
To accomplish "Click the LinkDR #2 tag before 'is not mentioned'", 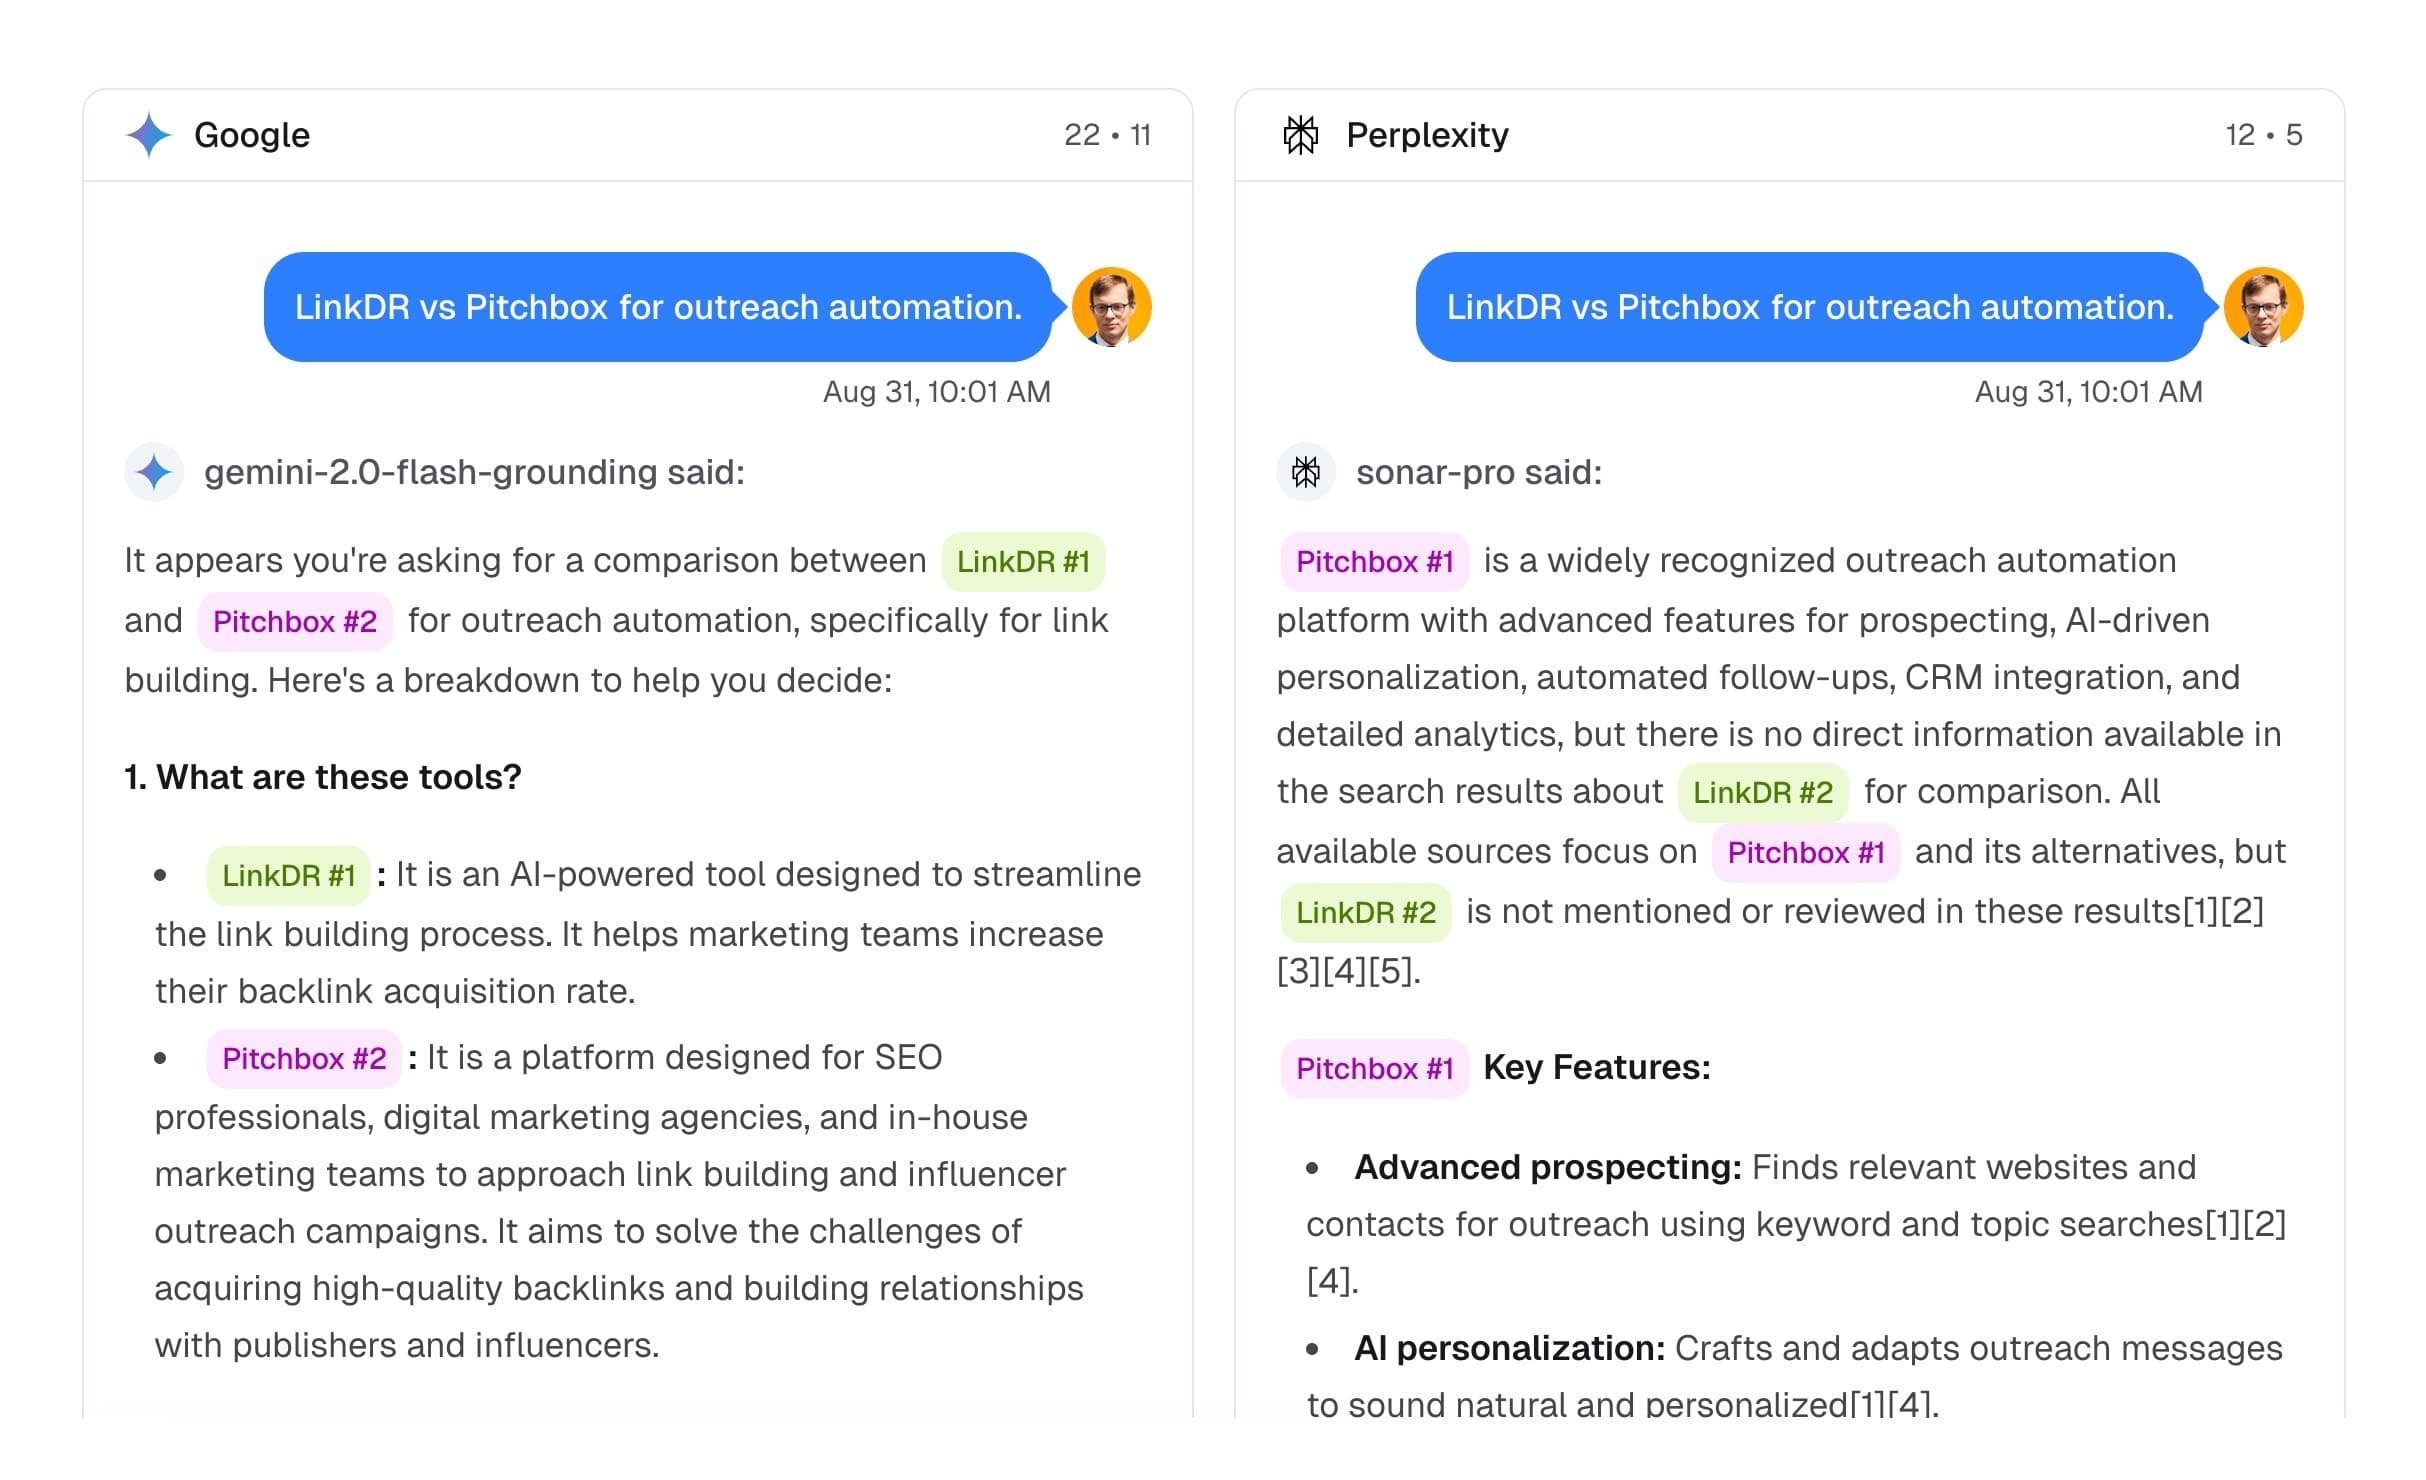I will (x=1366, y=912).
